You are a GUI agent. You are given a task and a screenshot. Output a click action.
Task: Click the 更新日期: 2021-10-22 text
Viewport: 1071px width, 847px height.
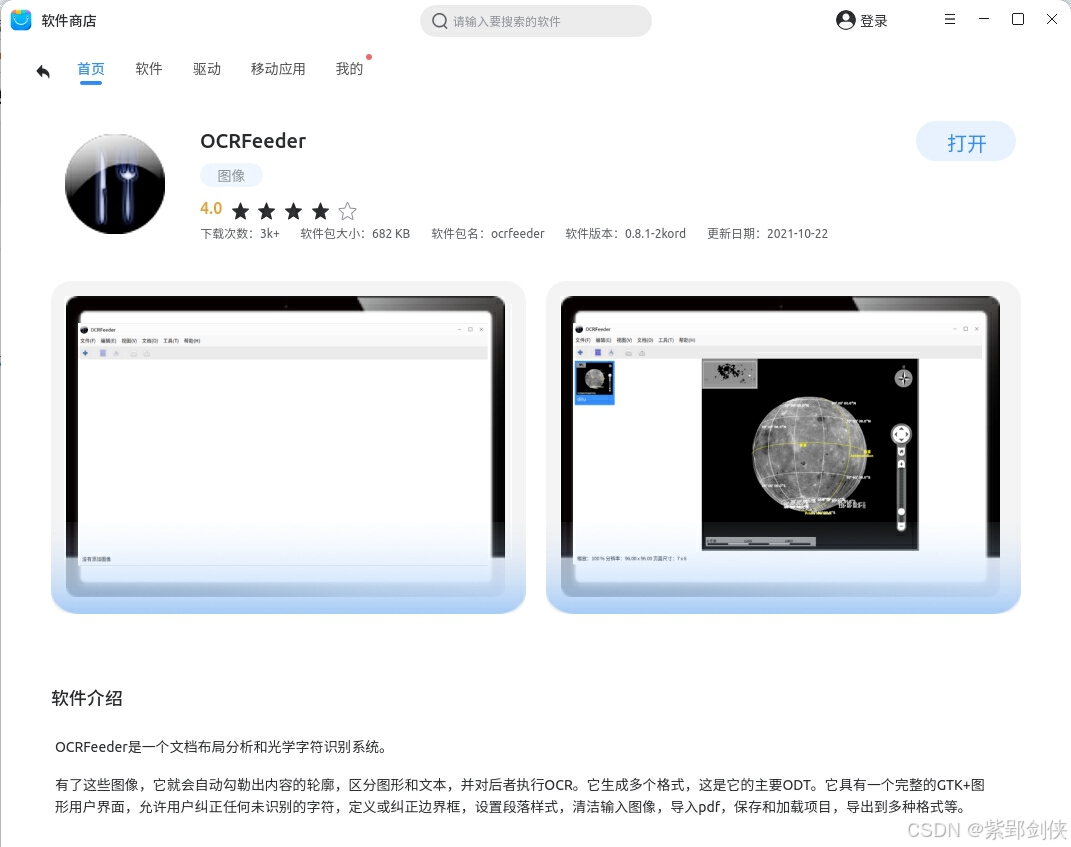(767, 234)
